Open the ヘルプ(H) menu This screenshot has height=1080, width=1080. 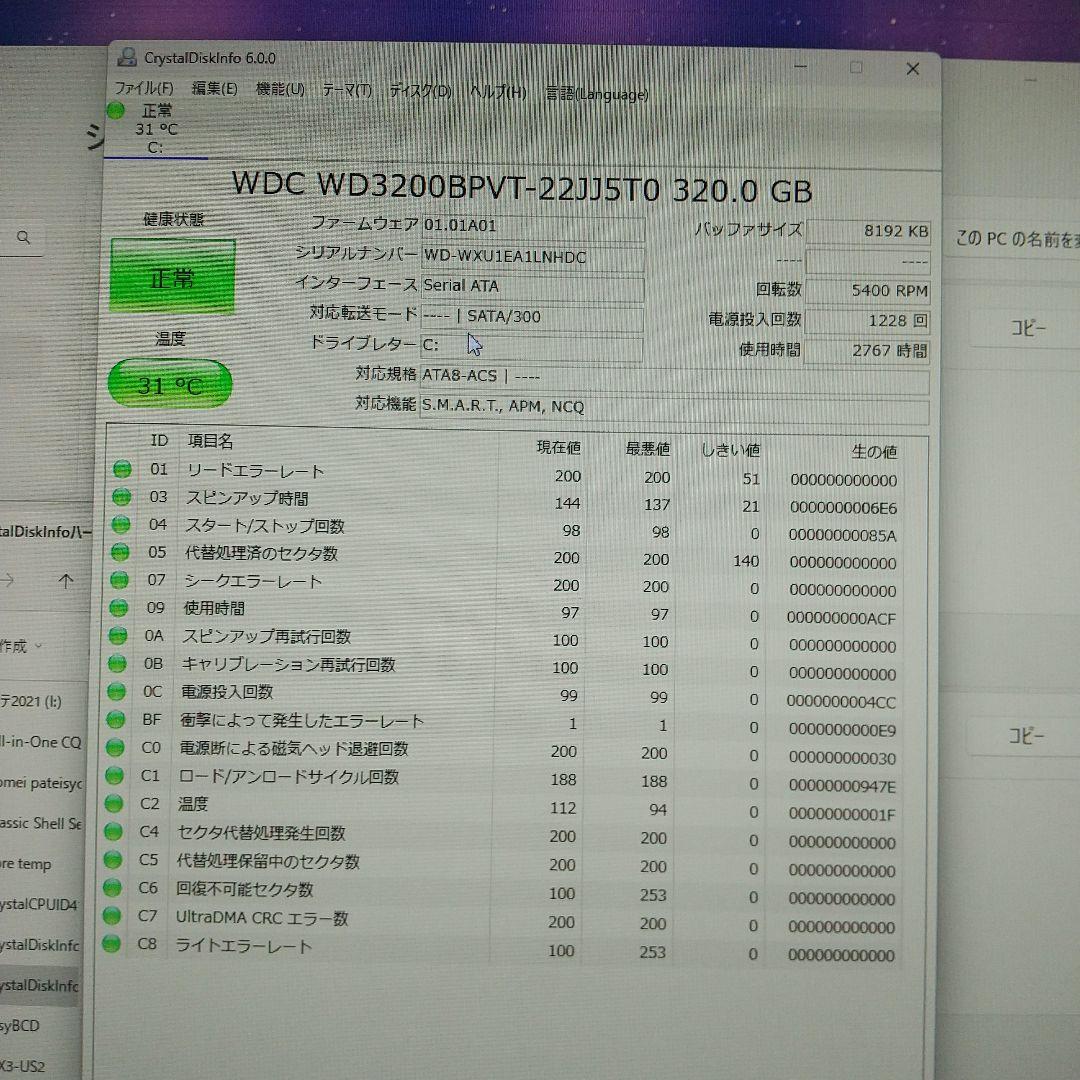tap(499, 92)
